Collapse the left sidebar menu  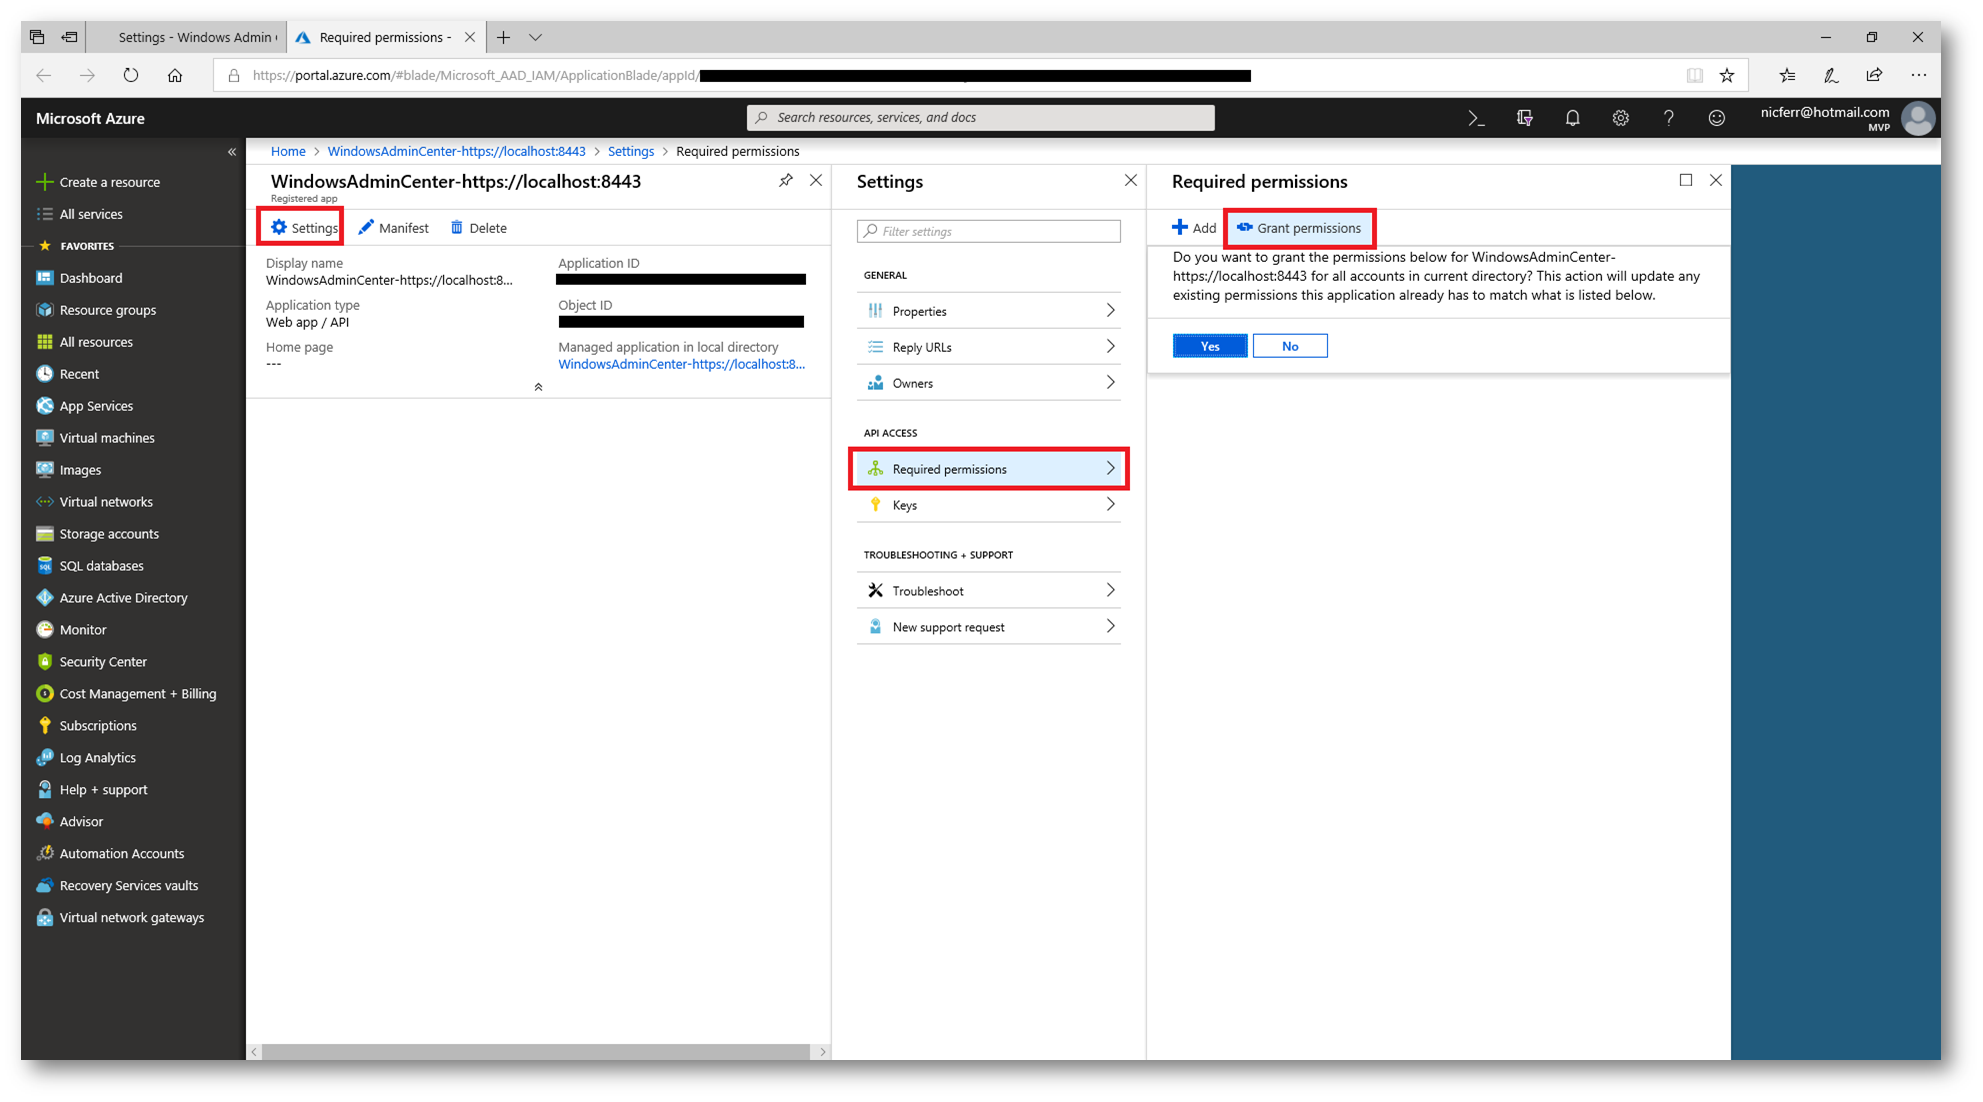coord(232,152)
